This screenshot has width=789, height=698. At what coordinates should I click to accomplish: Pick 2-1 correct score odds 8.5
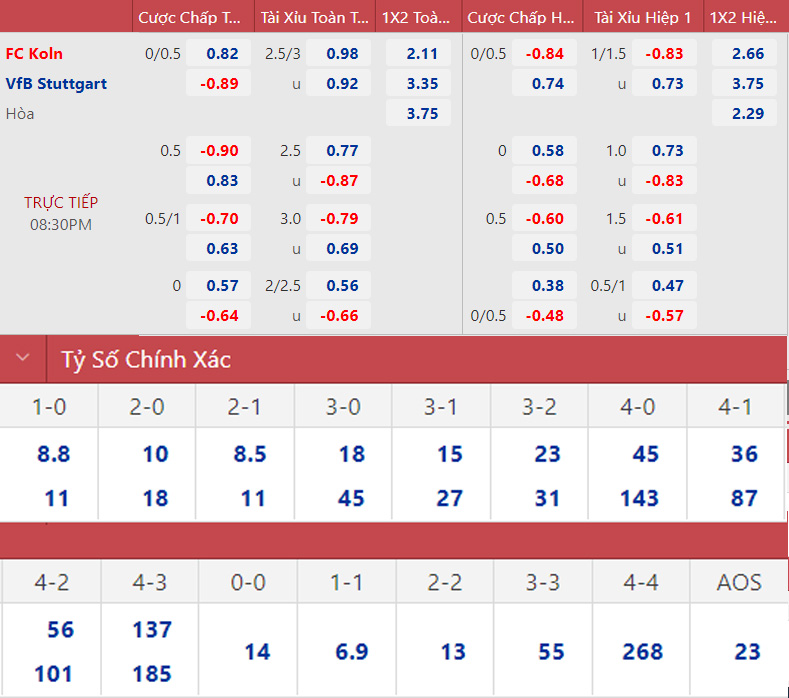click(249, 454)
